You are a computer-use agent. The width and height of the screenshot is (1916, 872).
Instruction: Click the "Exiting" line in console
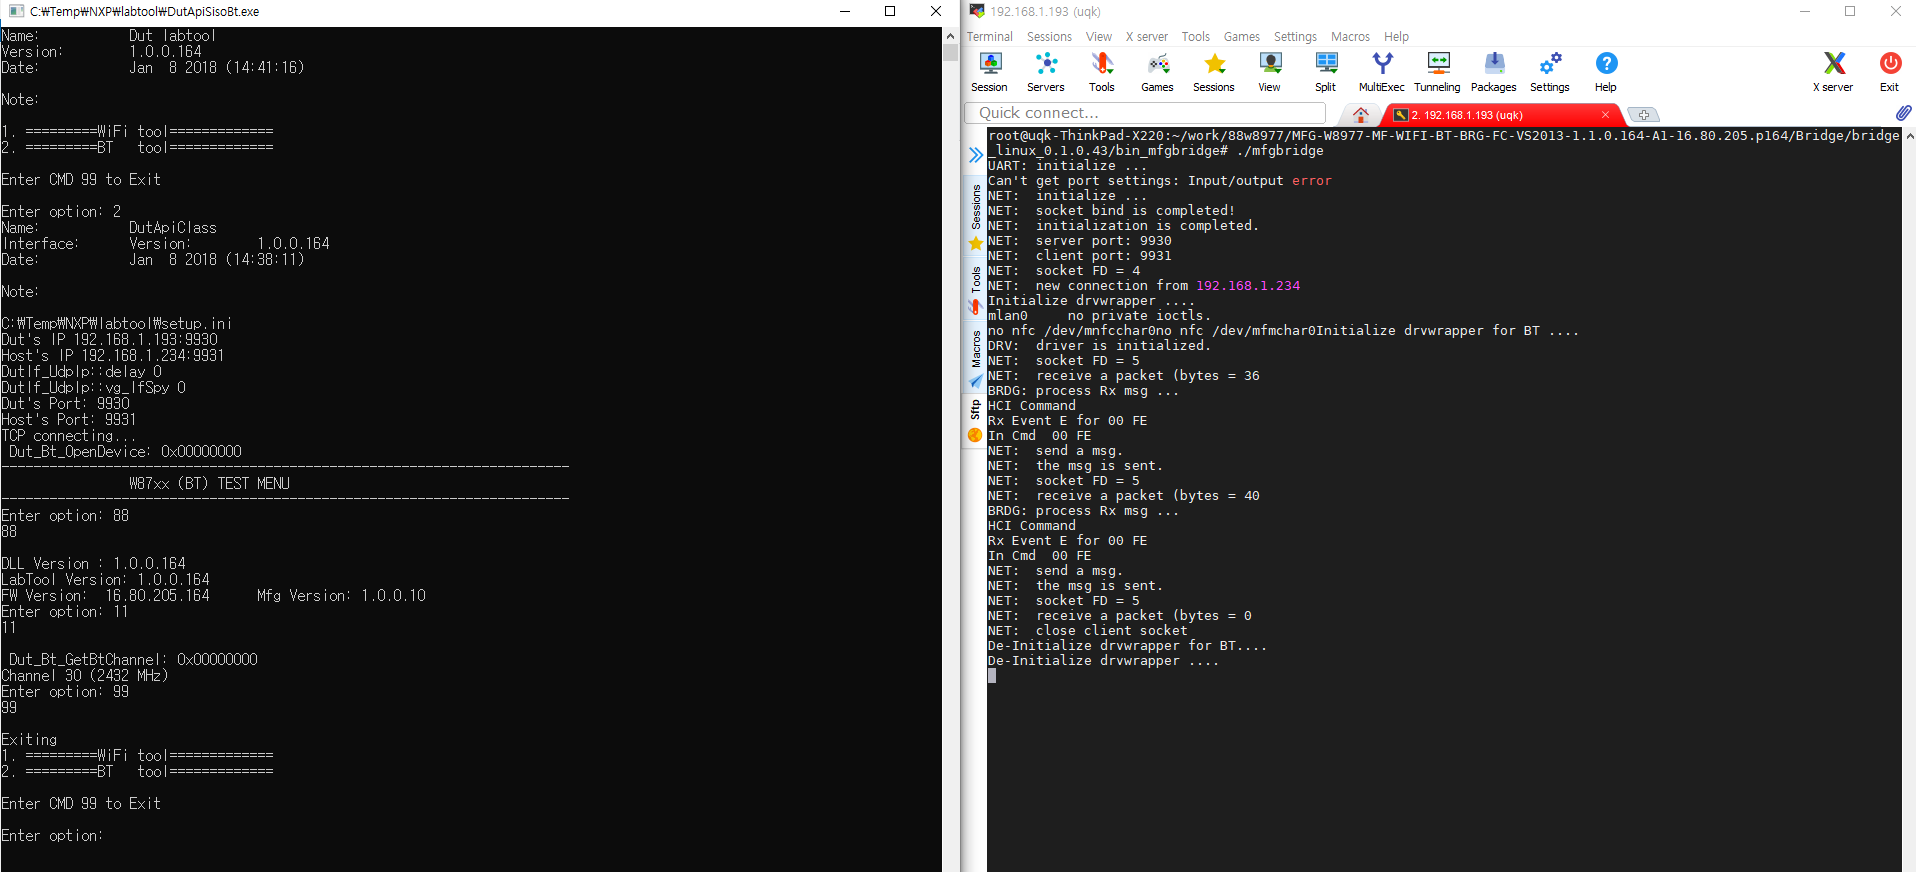pyautogui.click(x=29, y=740)
